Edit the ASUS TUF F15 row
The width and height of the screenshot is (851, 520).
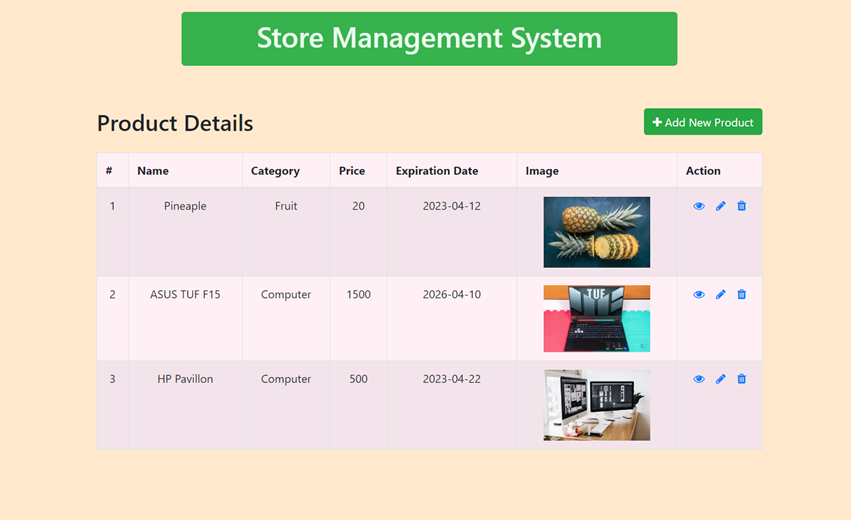[x=720, y=295]
